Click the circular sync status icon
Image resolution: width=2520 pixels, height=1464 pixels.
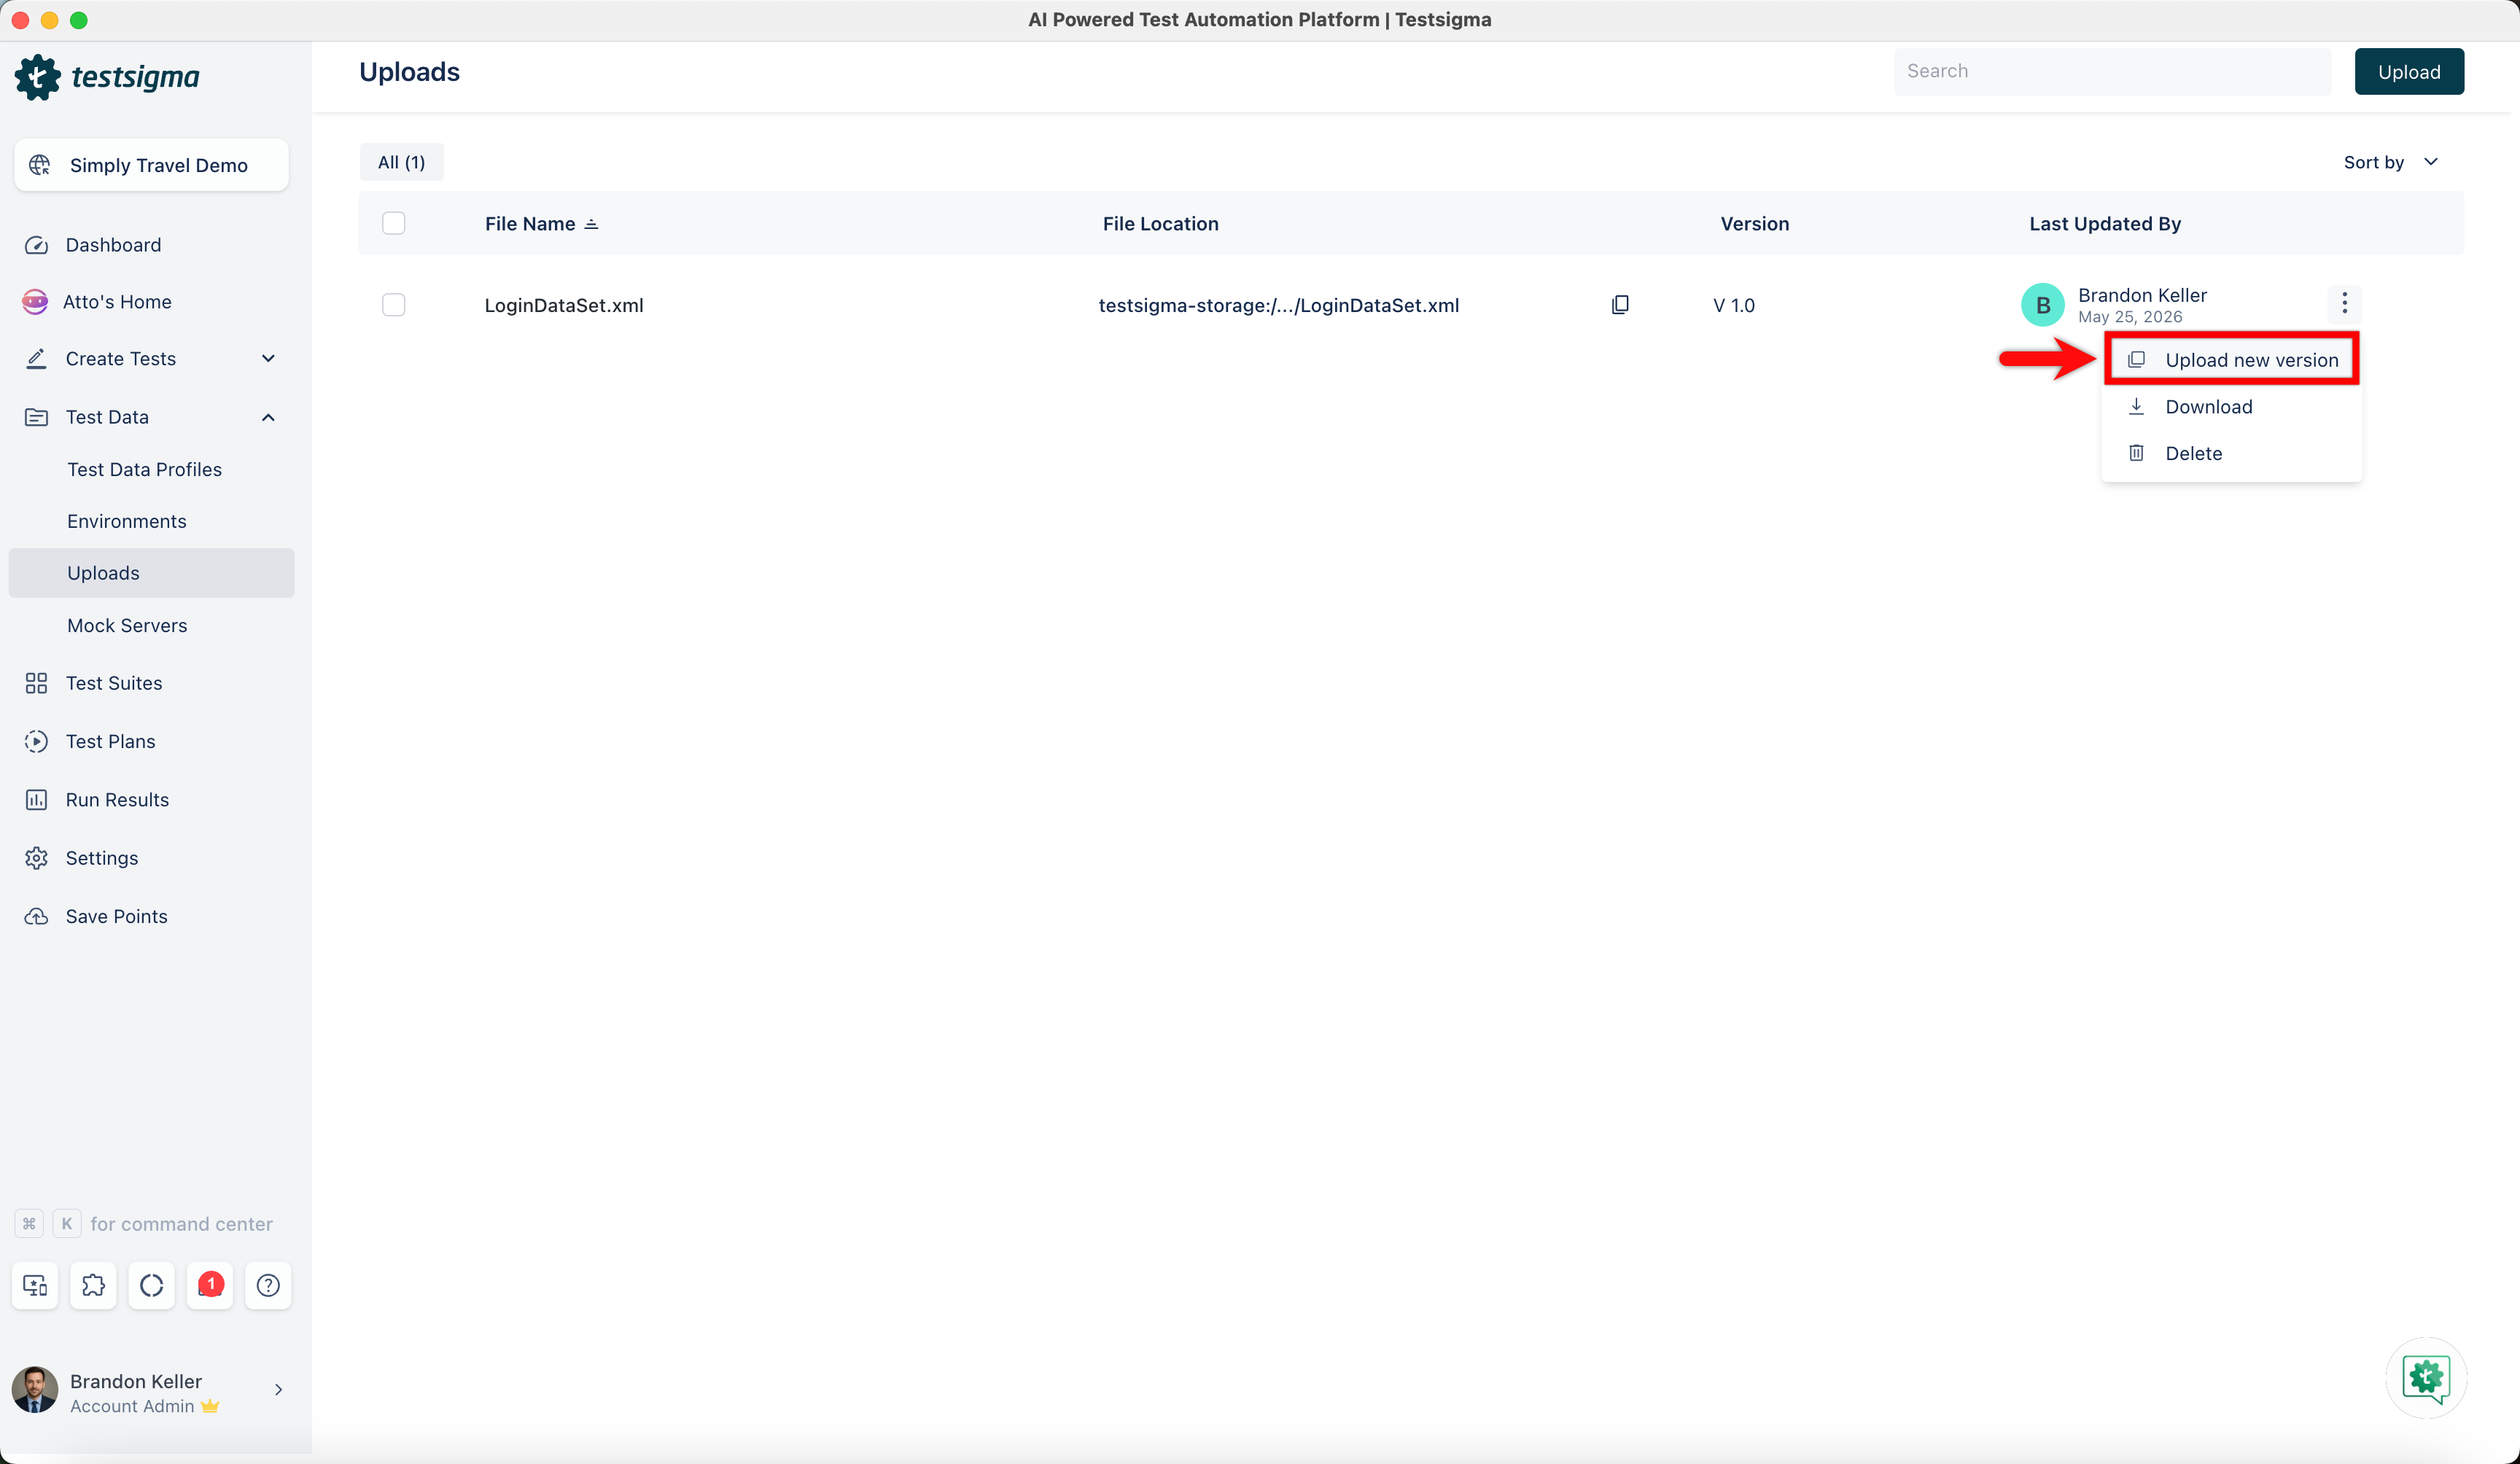click(152, 1285)
